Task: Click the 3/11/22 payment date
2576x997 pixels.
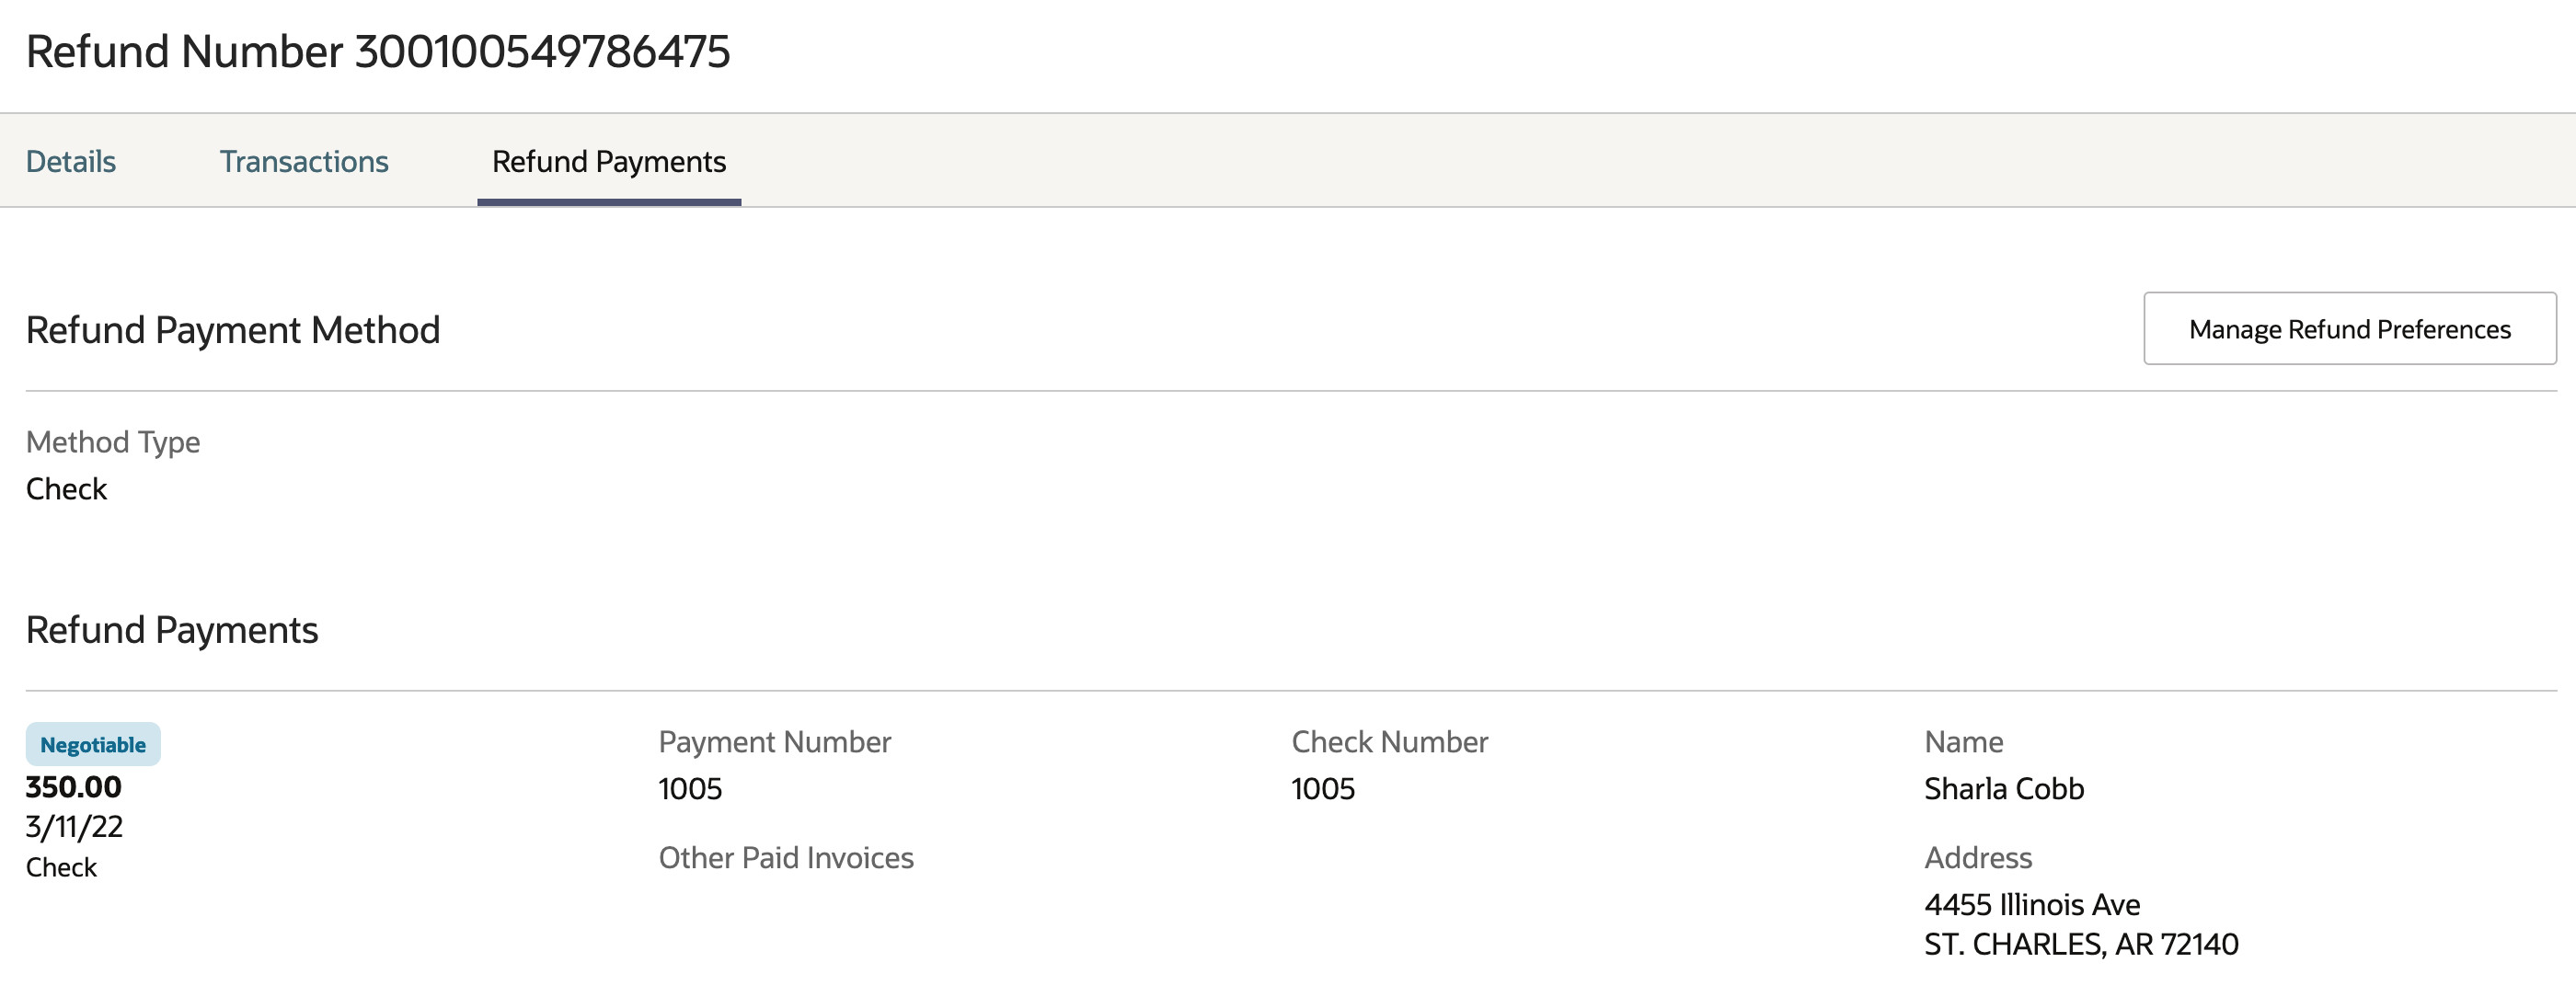Action: (x=75, y=827)
